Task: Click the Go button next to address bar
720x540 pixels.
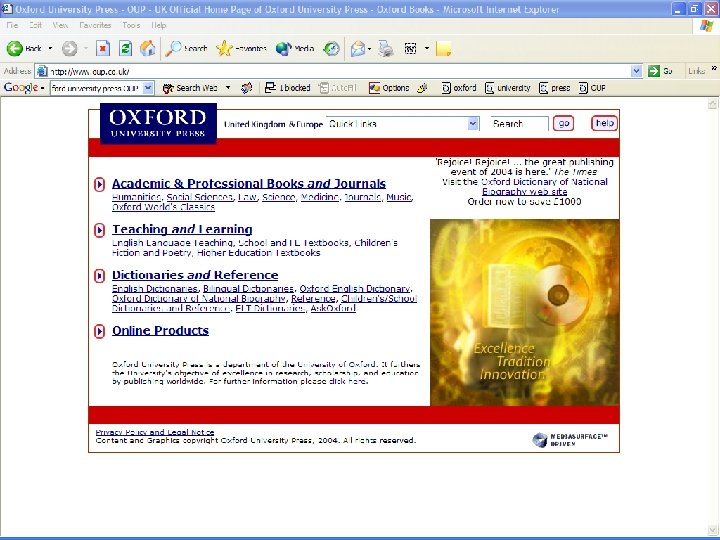Action: click(660, 71)
